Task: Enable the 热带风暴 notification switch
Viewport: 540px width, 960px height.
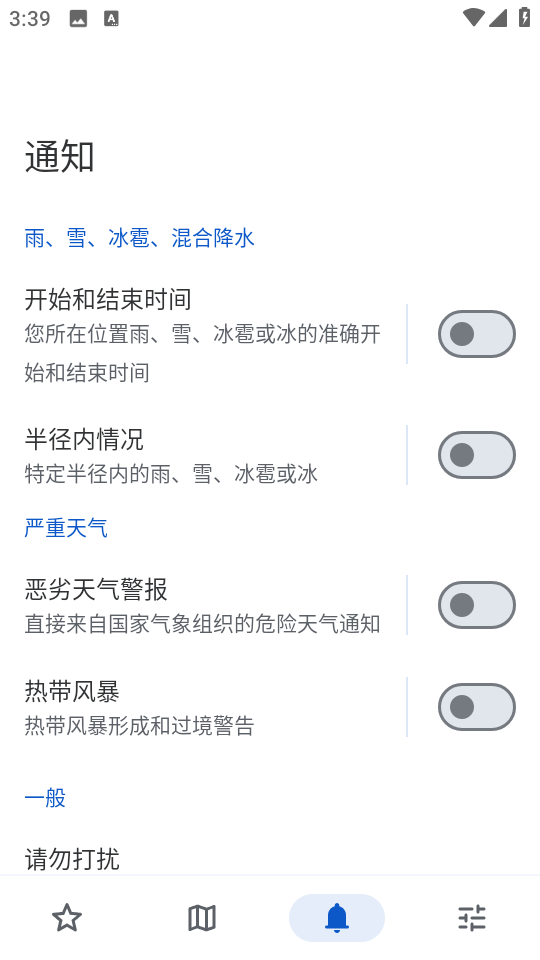Action: coord(477,707)
